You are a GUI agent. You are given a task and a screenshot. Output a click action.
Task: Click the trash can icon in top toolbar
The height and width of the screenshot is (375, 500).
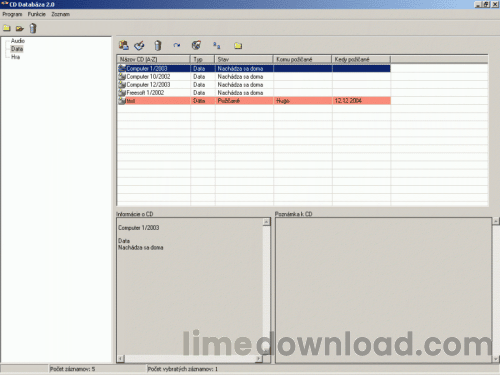pos(33,28)
